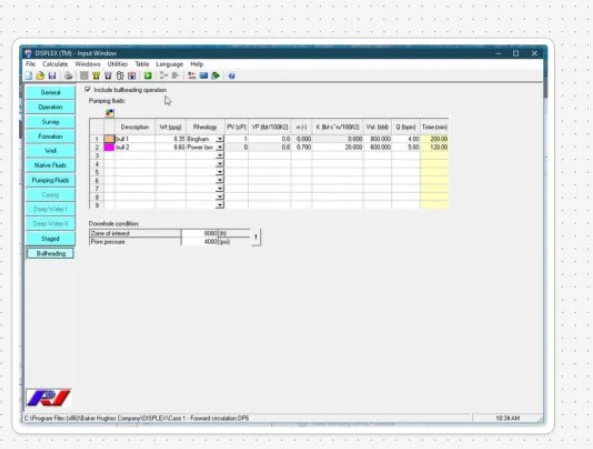Open the Calculate menu
Screen dimensions: 593x449
(55, 64)
